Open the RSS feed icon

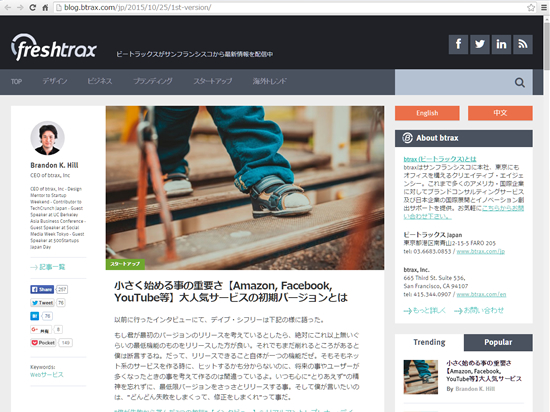(523, 44)
